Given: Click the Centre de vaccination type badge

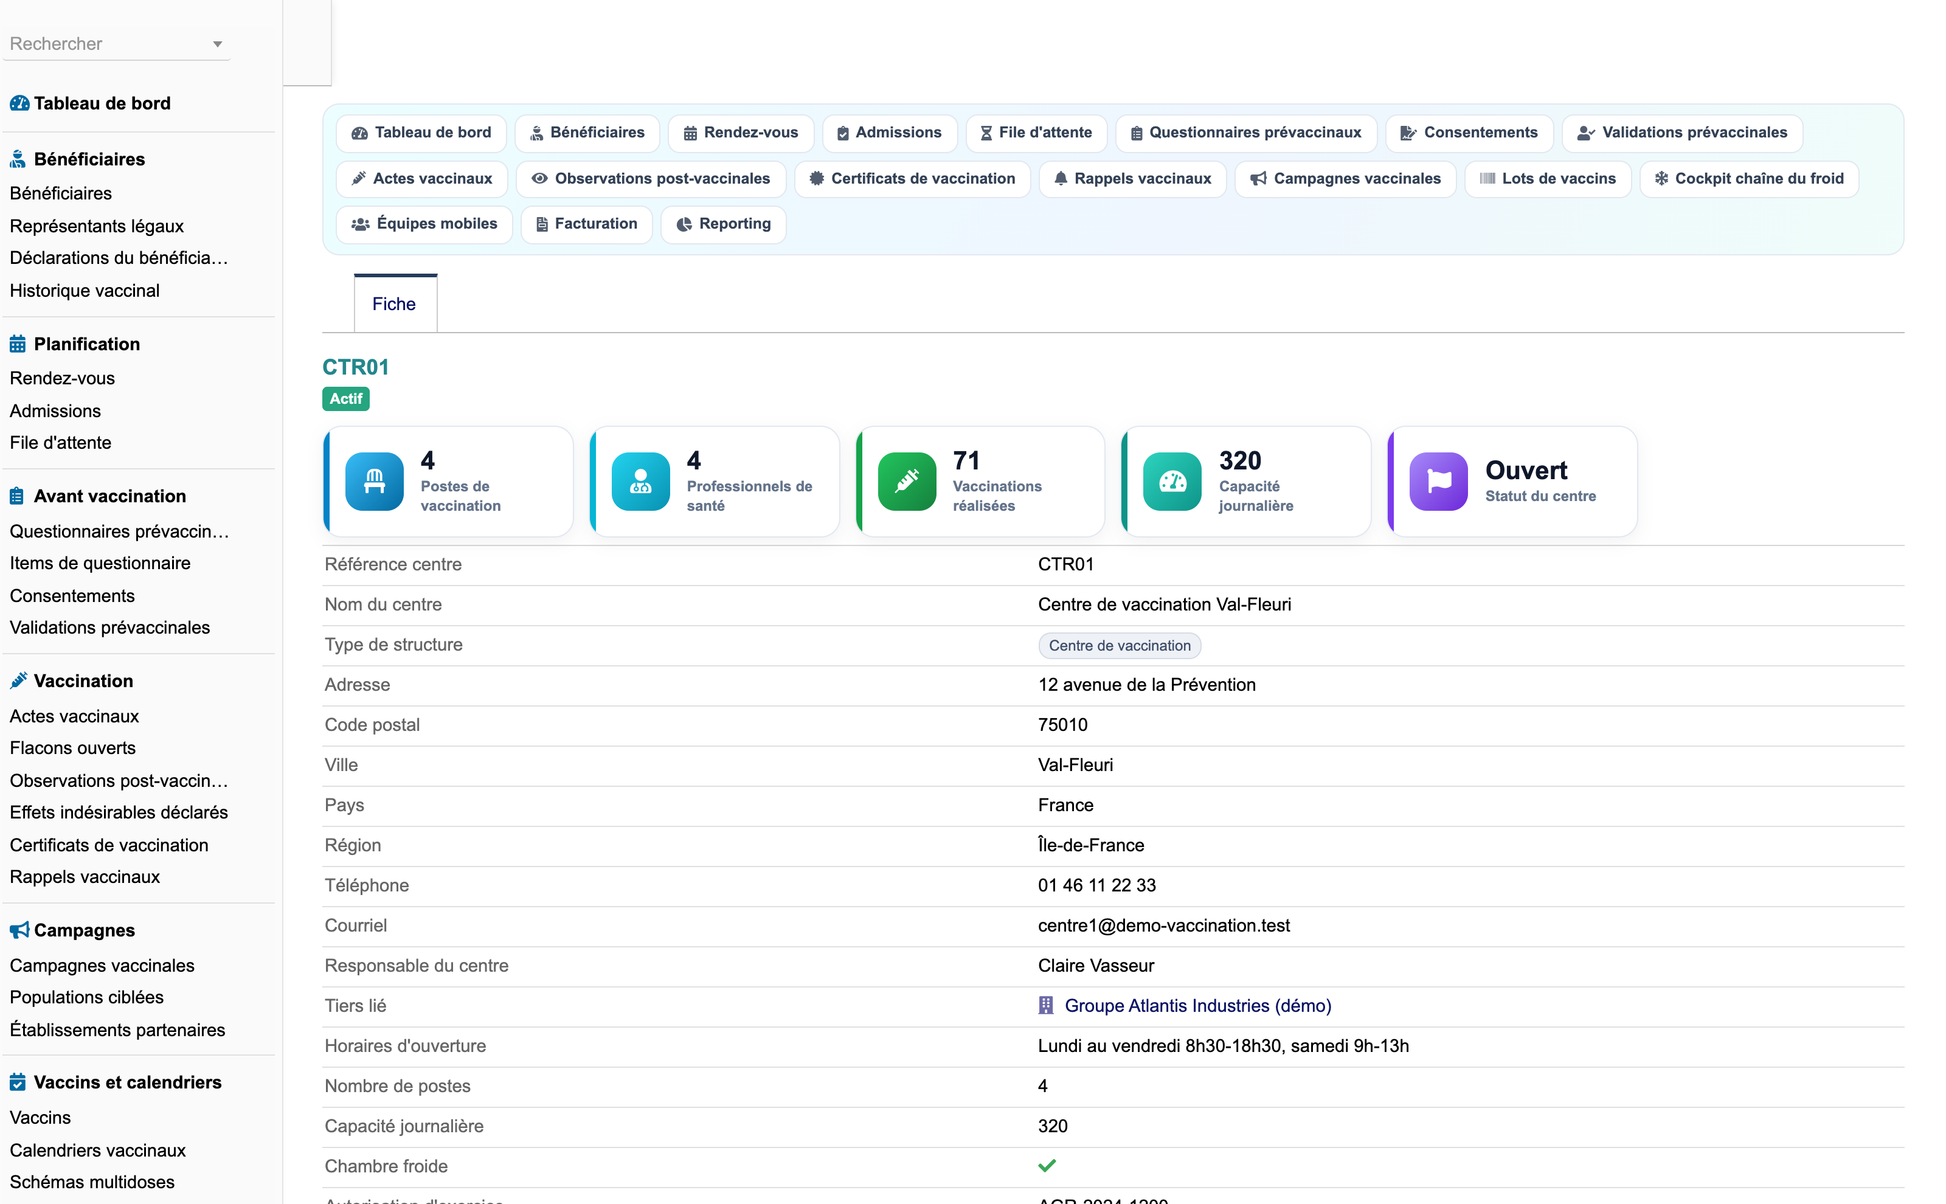Looking at the screenshot, I should click(1120, 646).
